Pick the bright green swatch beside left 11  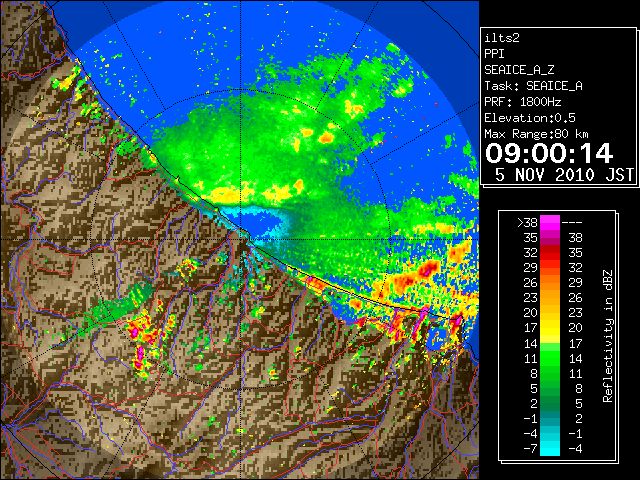[550, 358]
